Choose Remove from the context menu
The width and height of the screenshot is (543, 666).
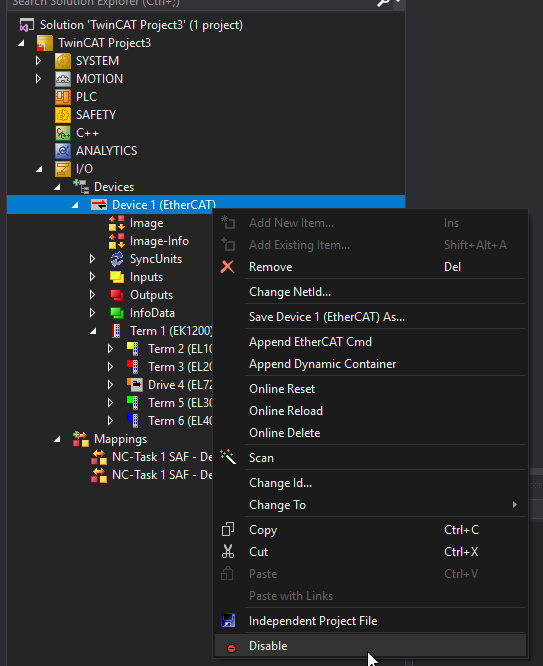pos(370,267)
